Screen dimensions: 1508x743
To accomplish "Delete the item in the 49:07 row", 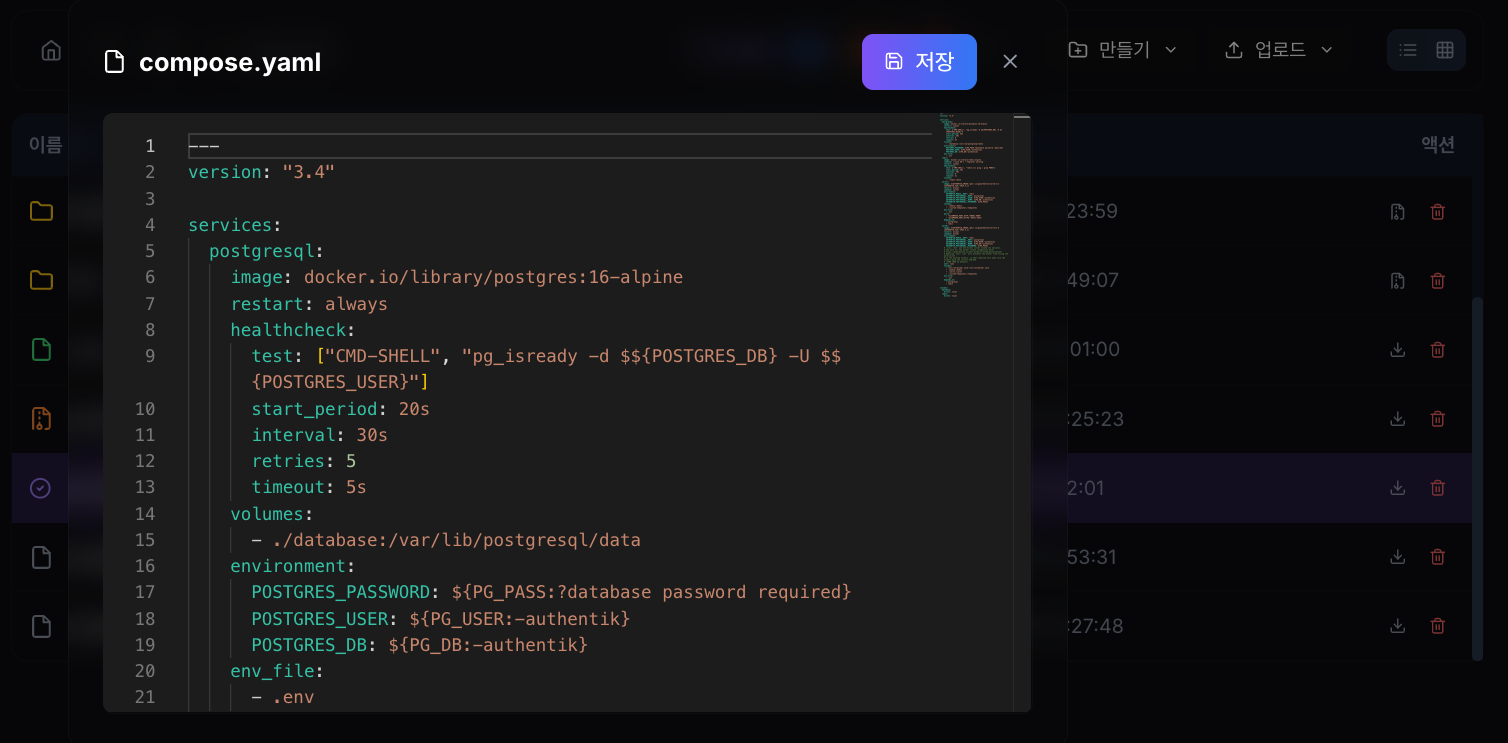I will click(1437, 281).
